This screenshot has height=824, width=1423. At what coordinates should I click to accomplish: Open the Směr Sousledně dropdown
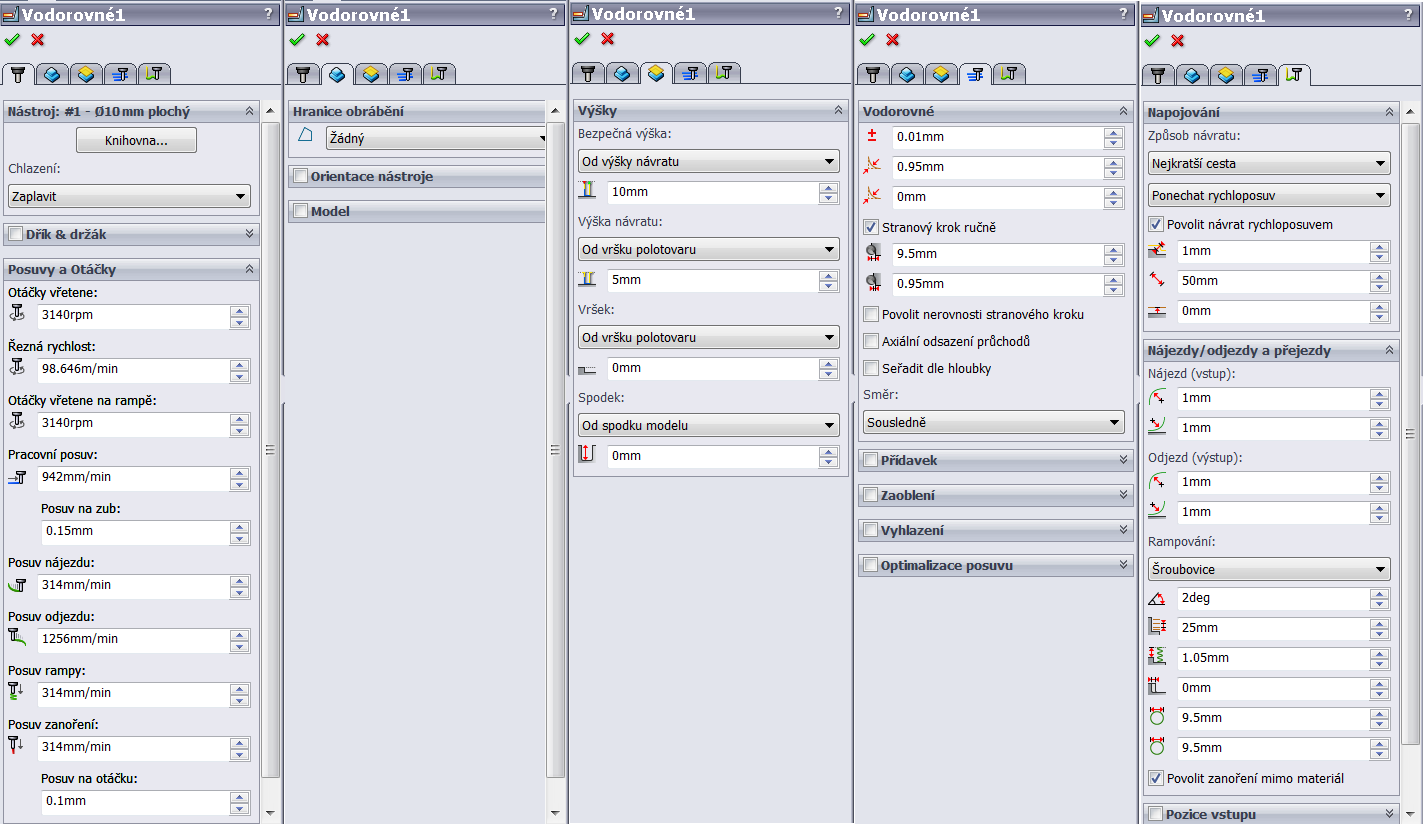[x=994, y=423]
